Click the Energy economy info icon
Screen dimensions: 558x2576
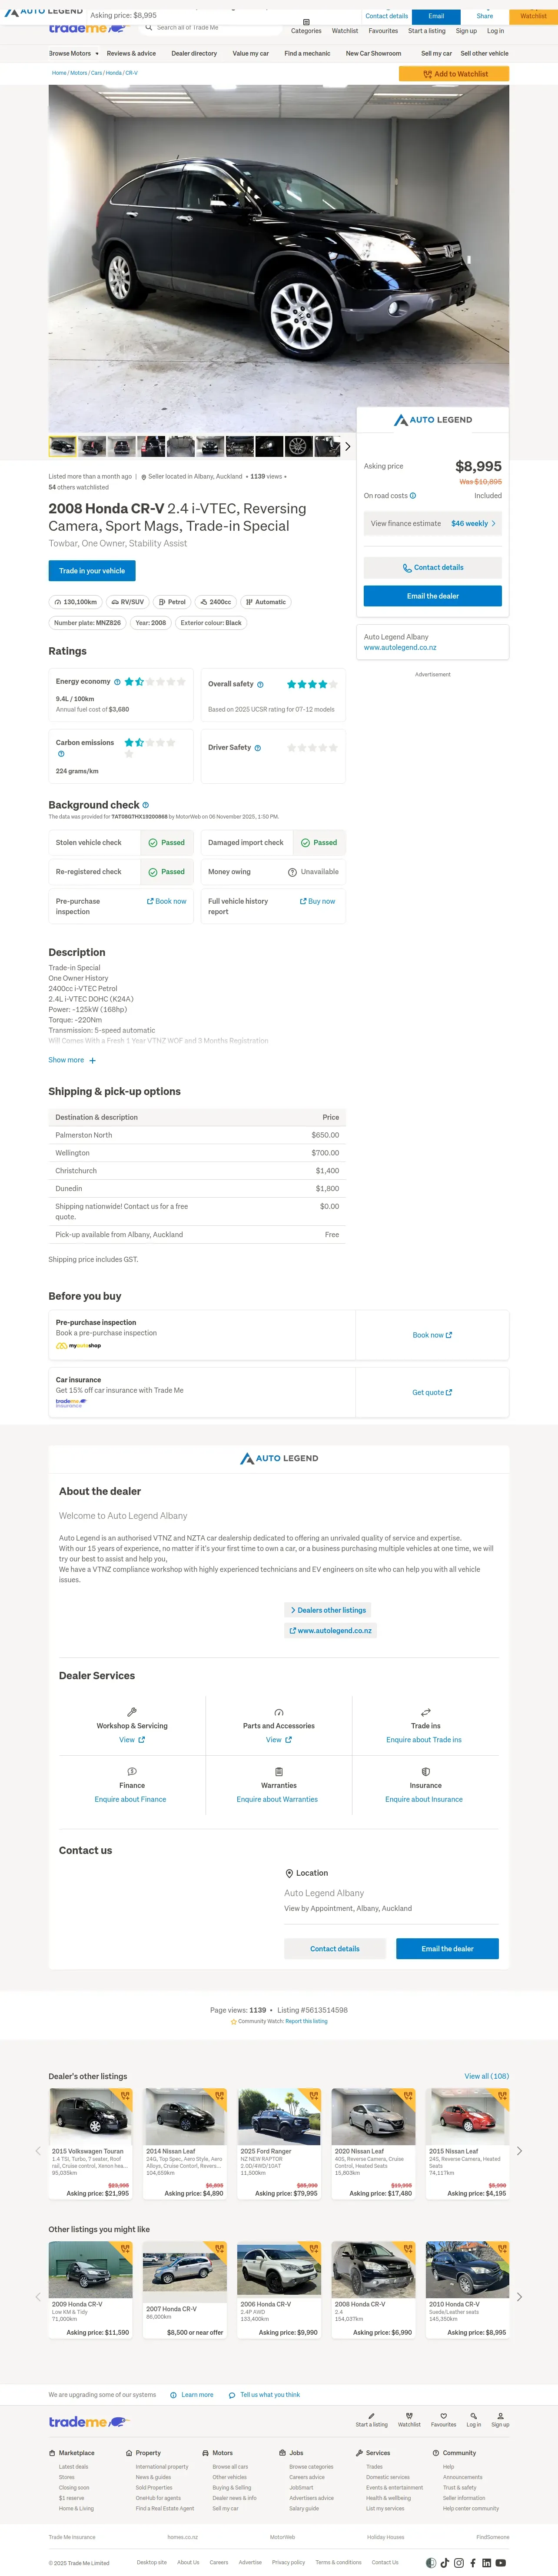click(117, 682)
